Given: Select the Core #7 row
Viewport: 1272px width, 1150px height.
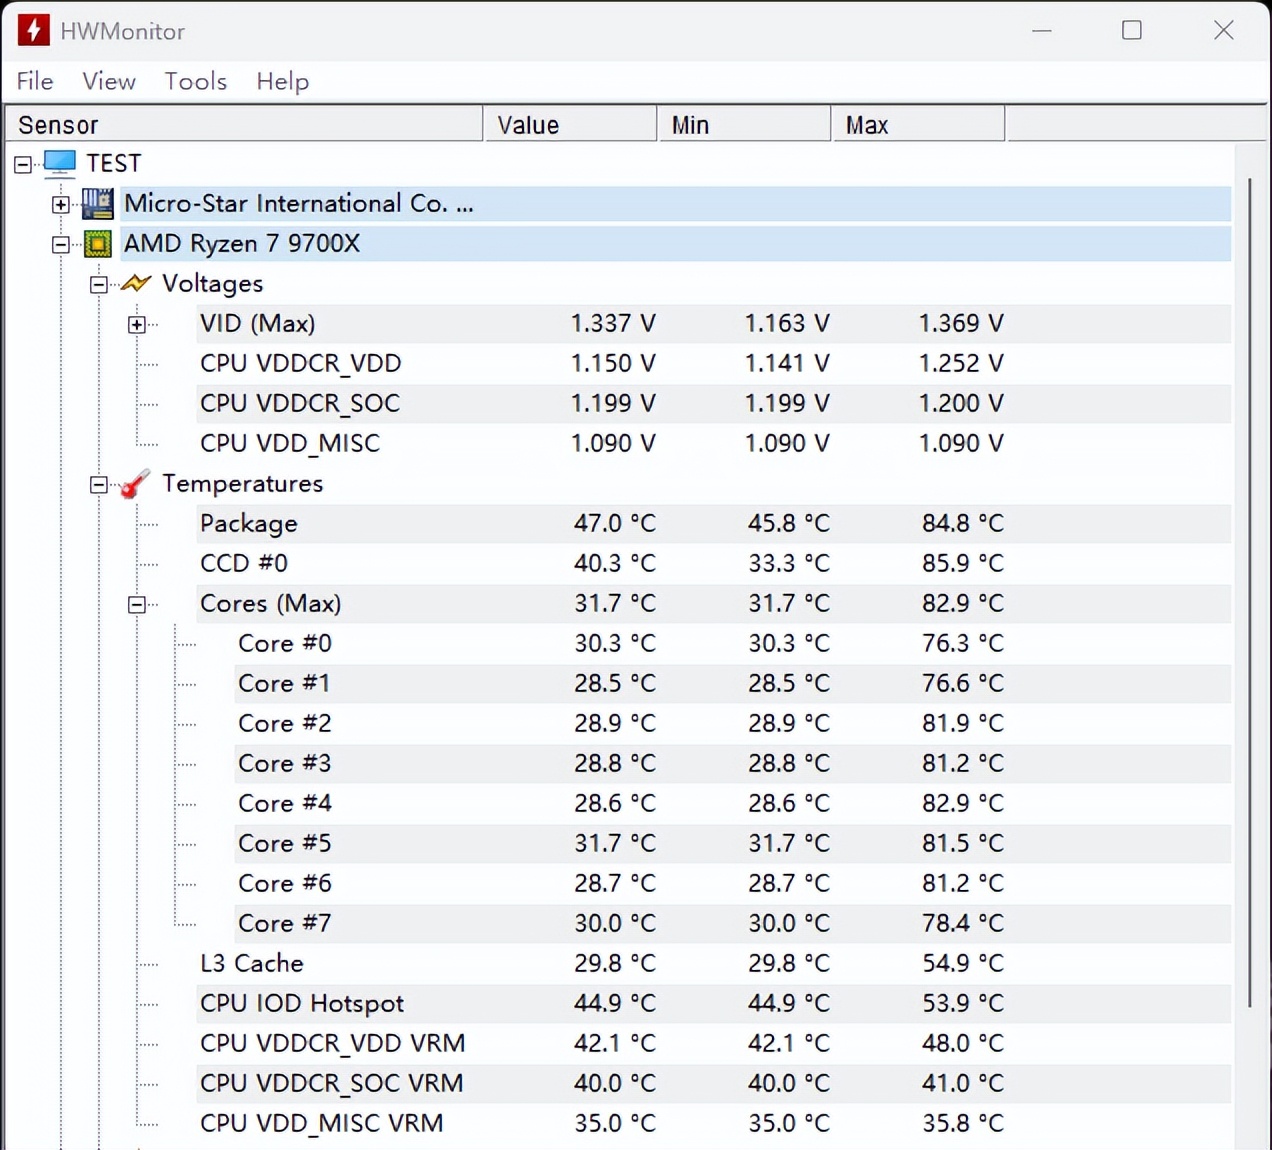Looking at the screenshot, I should 733,924.
